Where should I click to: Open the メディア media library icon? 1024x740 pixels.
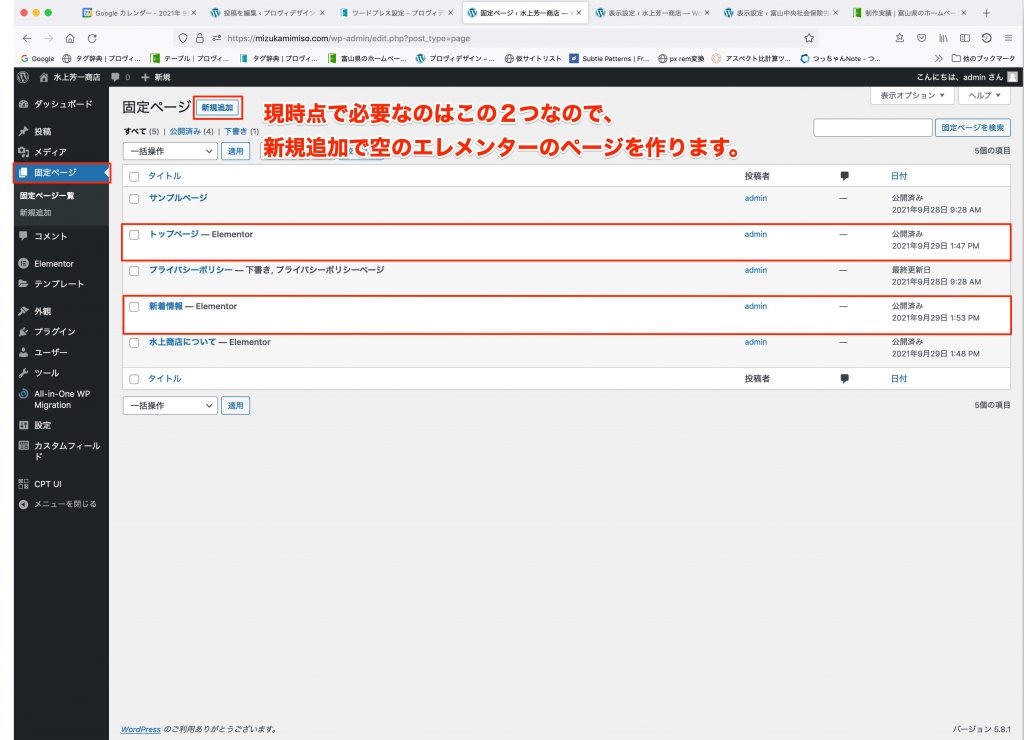[x=24, y=152]
